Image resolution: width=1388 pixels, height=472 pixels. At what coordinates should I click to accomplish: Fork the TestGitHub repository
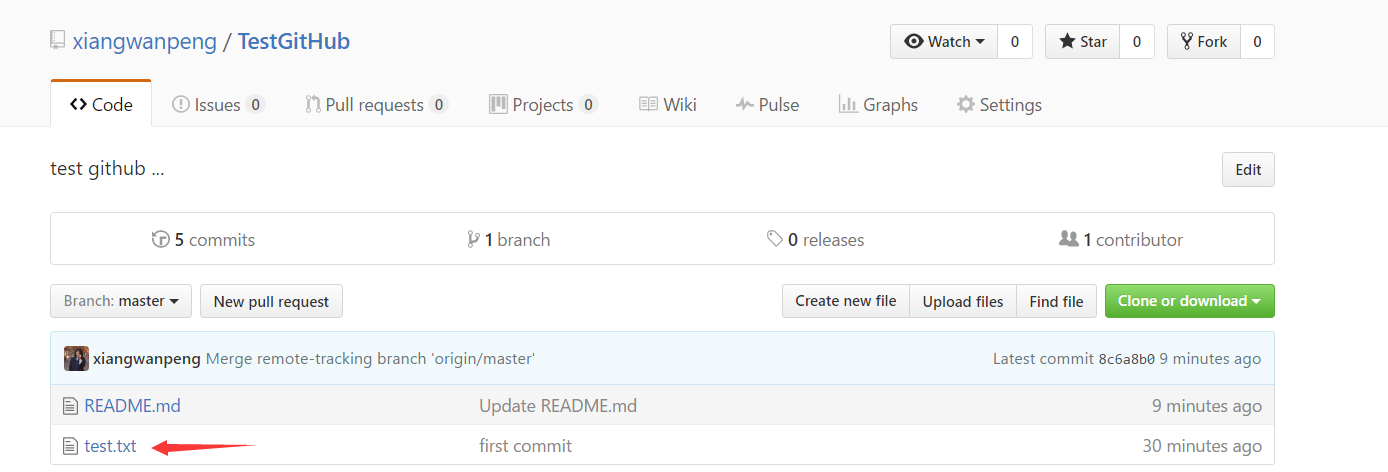(1204, 42)
